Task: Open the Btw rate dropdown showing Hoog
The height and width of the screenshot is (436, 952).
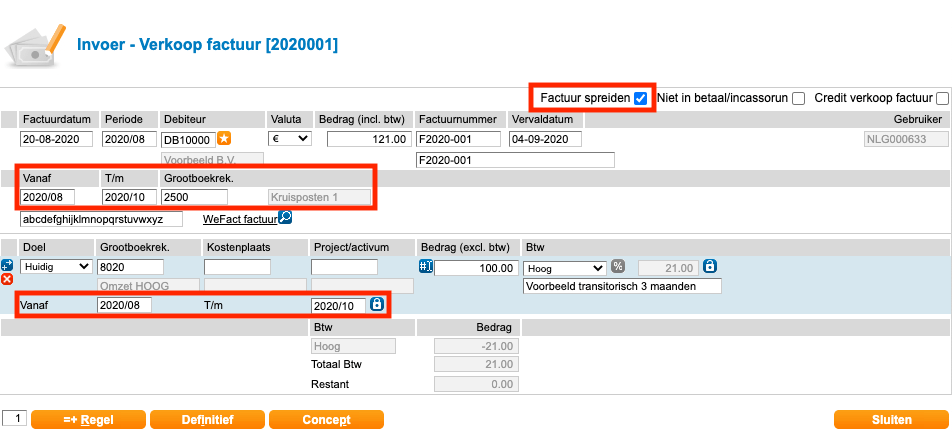Action: tap(564, 267)
